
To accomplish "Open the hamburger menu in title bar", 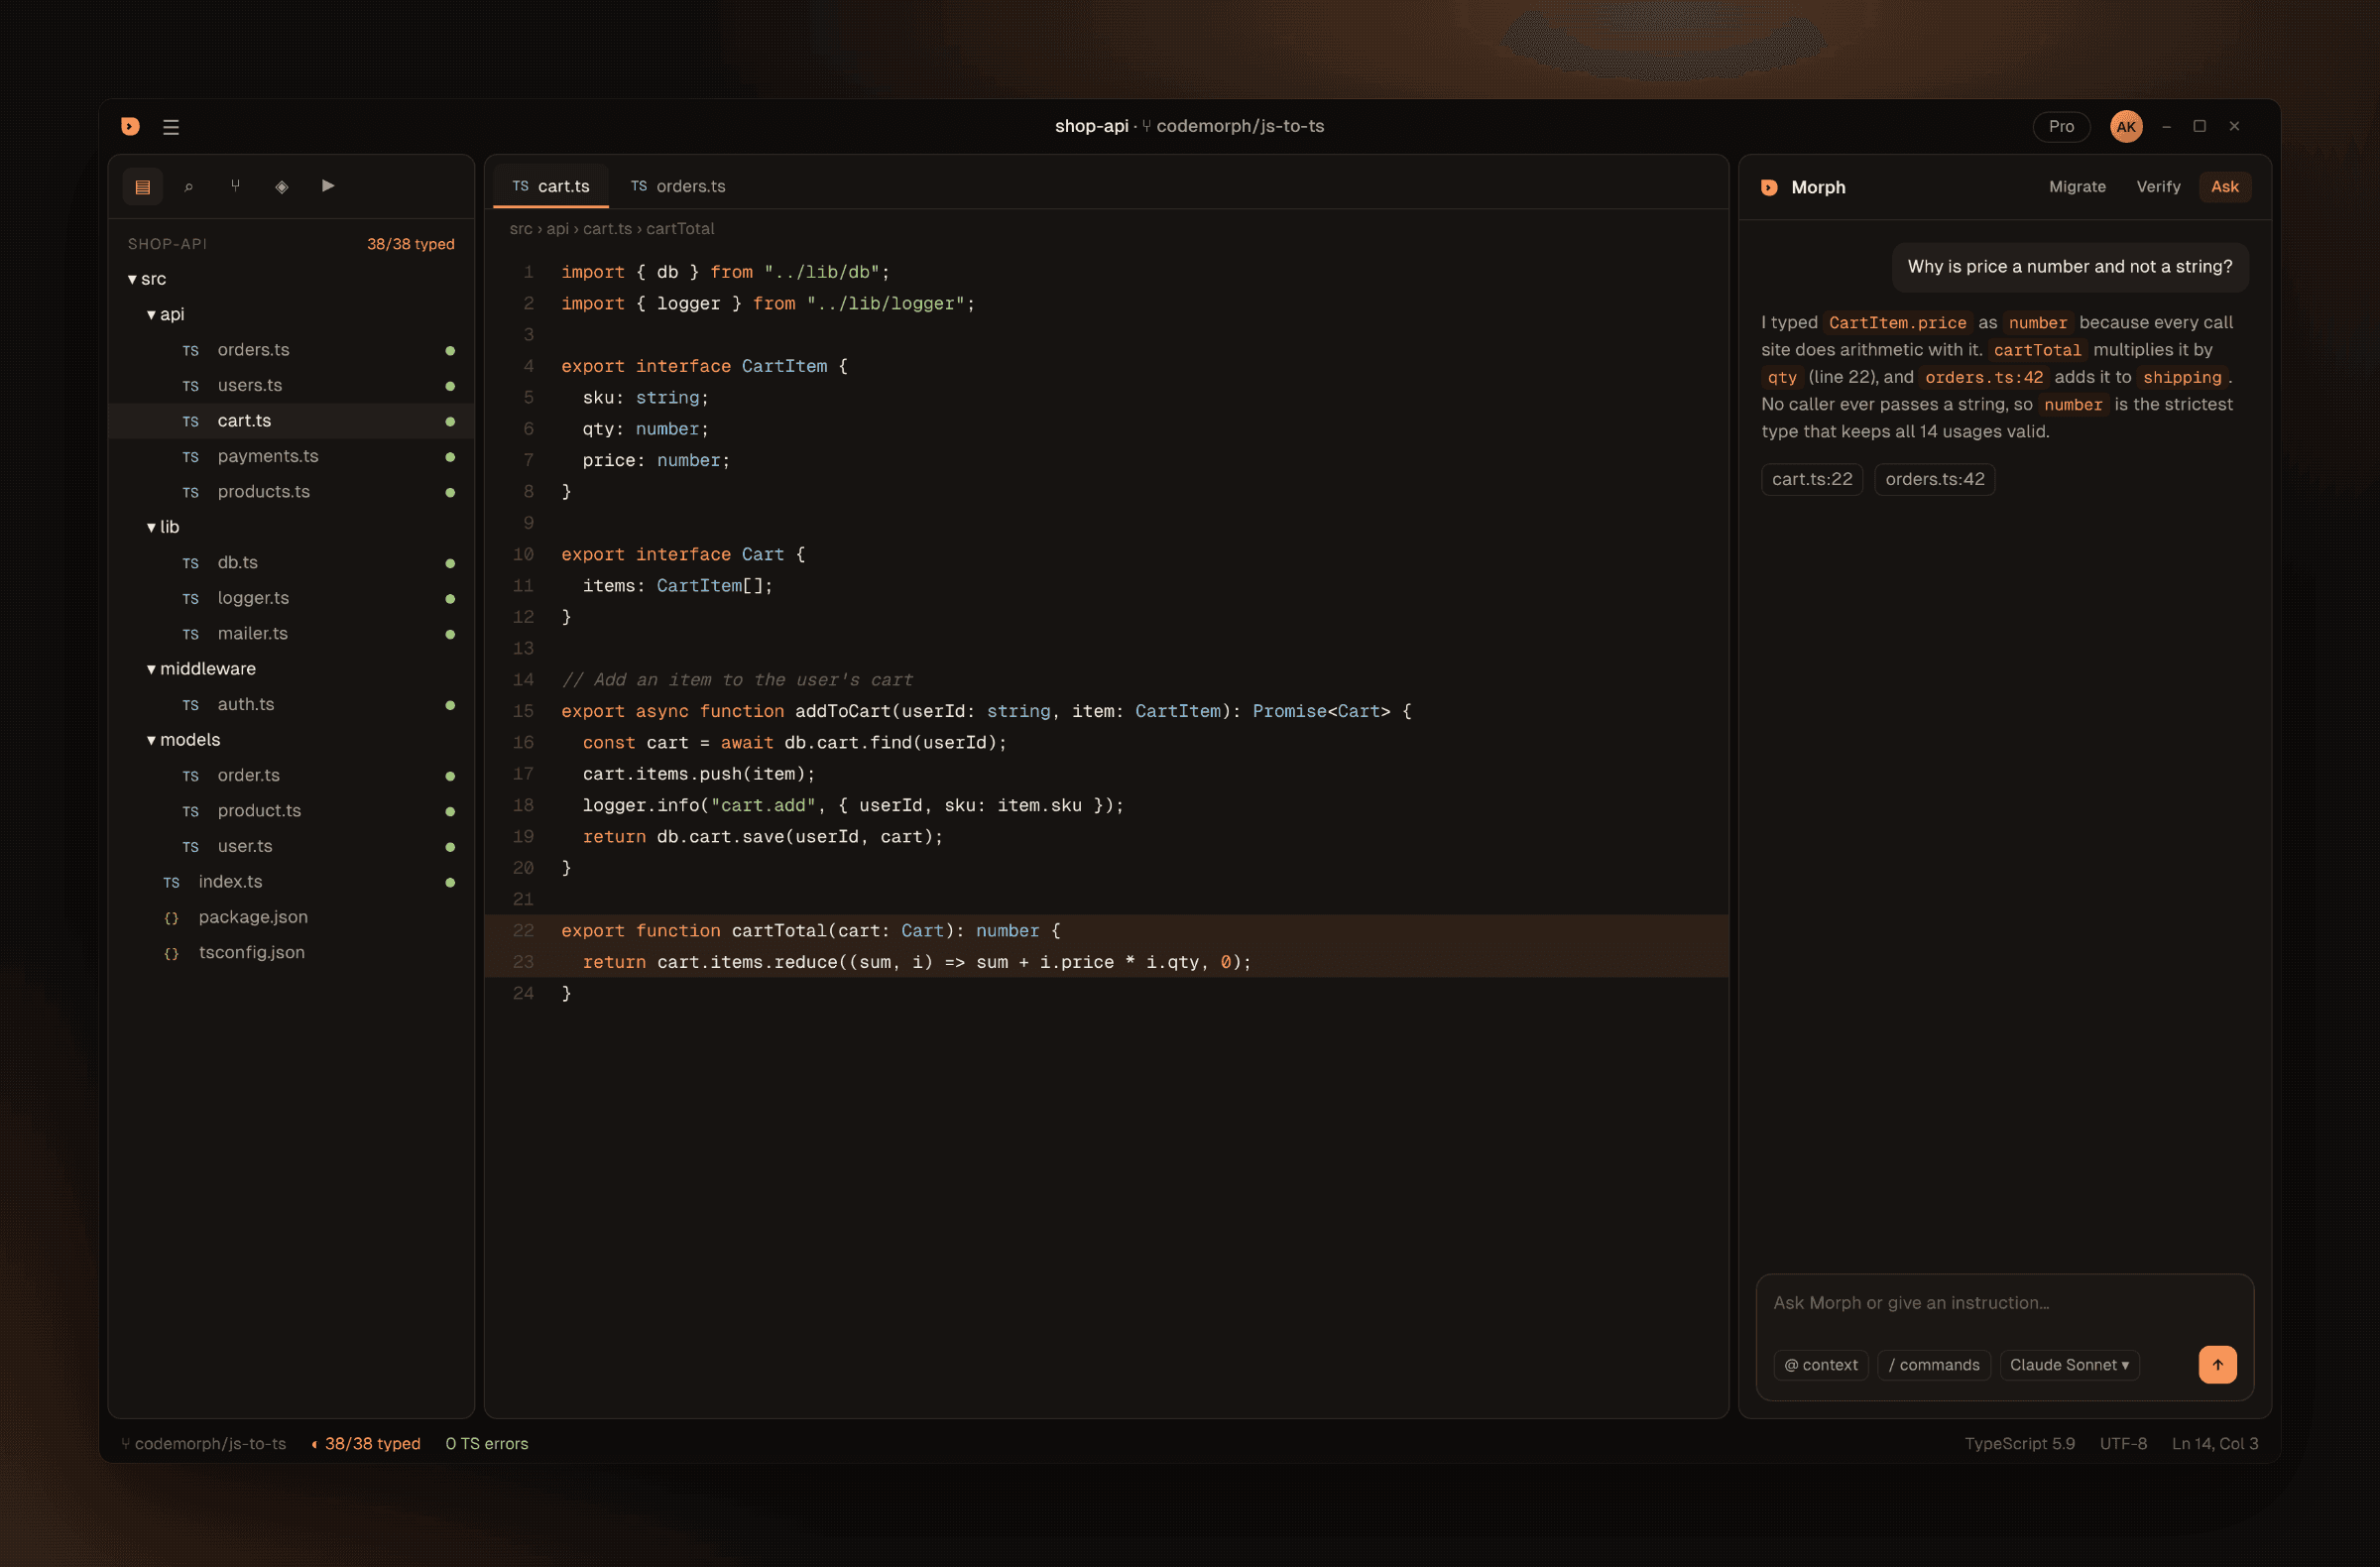I will tap(171, 127).
